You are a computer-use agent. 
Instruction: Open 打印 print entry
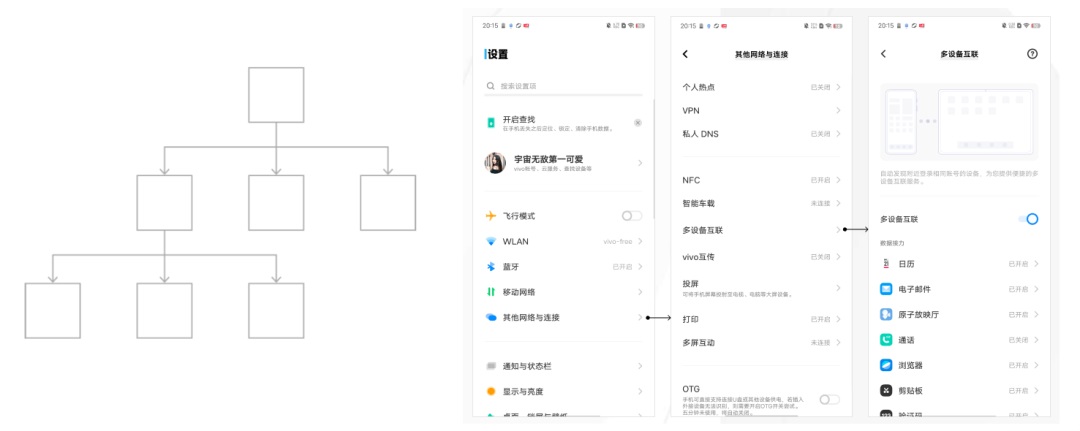[x=761, y=319]
